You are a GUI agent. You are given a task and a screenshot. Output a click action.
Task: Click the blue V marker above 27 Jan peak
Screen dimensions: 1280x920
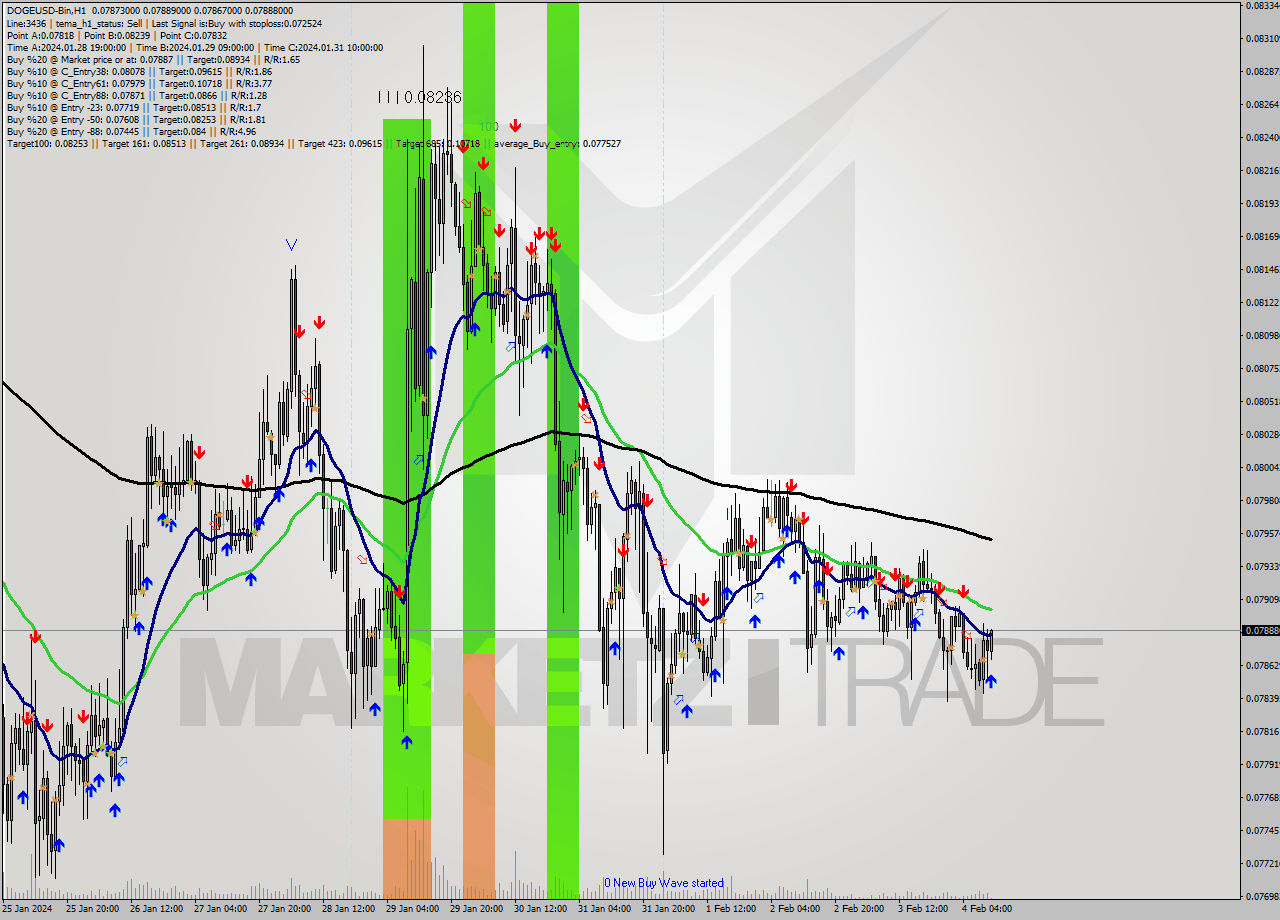click(x=291, y=244)
